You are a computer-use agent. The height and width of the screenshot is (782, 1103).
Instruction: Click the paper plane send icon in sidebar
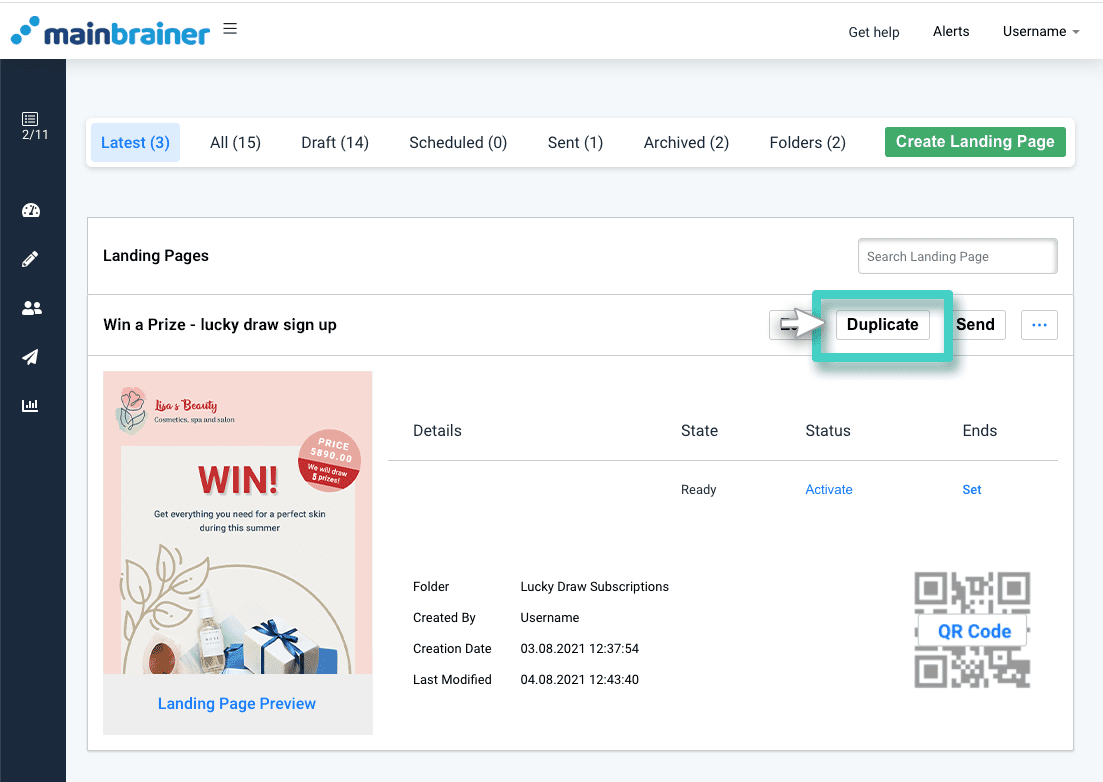tap(30, 357)
